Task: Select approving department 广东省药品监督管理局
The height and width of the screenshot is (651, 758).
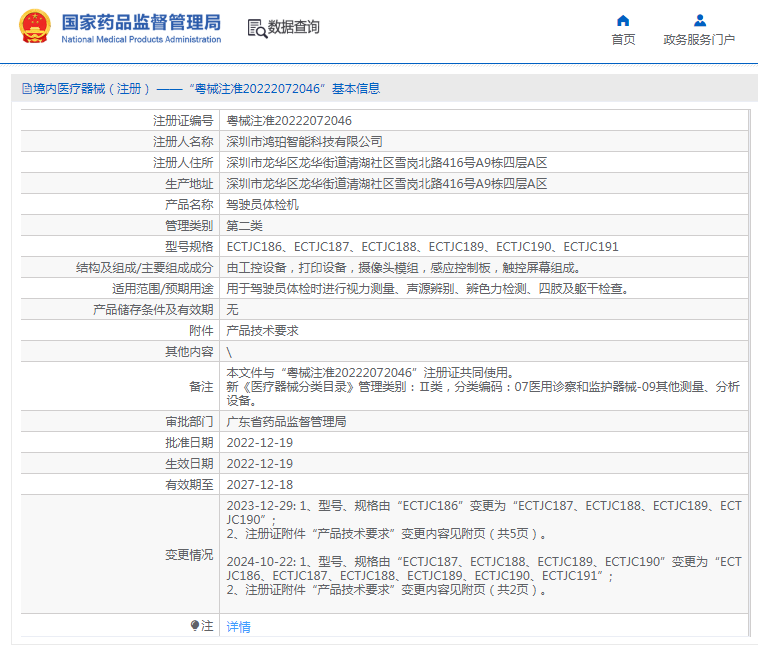Action: click(286, 422)
